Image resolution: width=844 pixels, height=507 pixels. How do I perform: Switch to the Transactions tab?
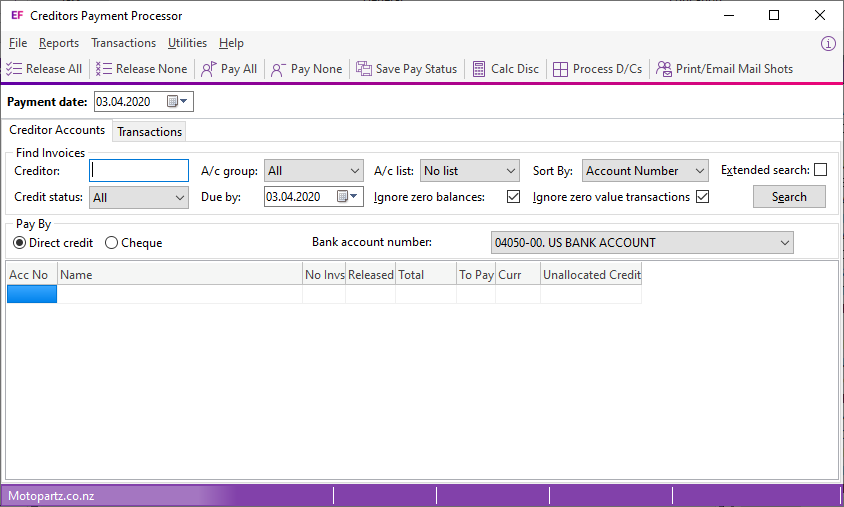pos(150,132)
